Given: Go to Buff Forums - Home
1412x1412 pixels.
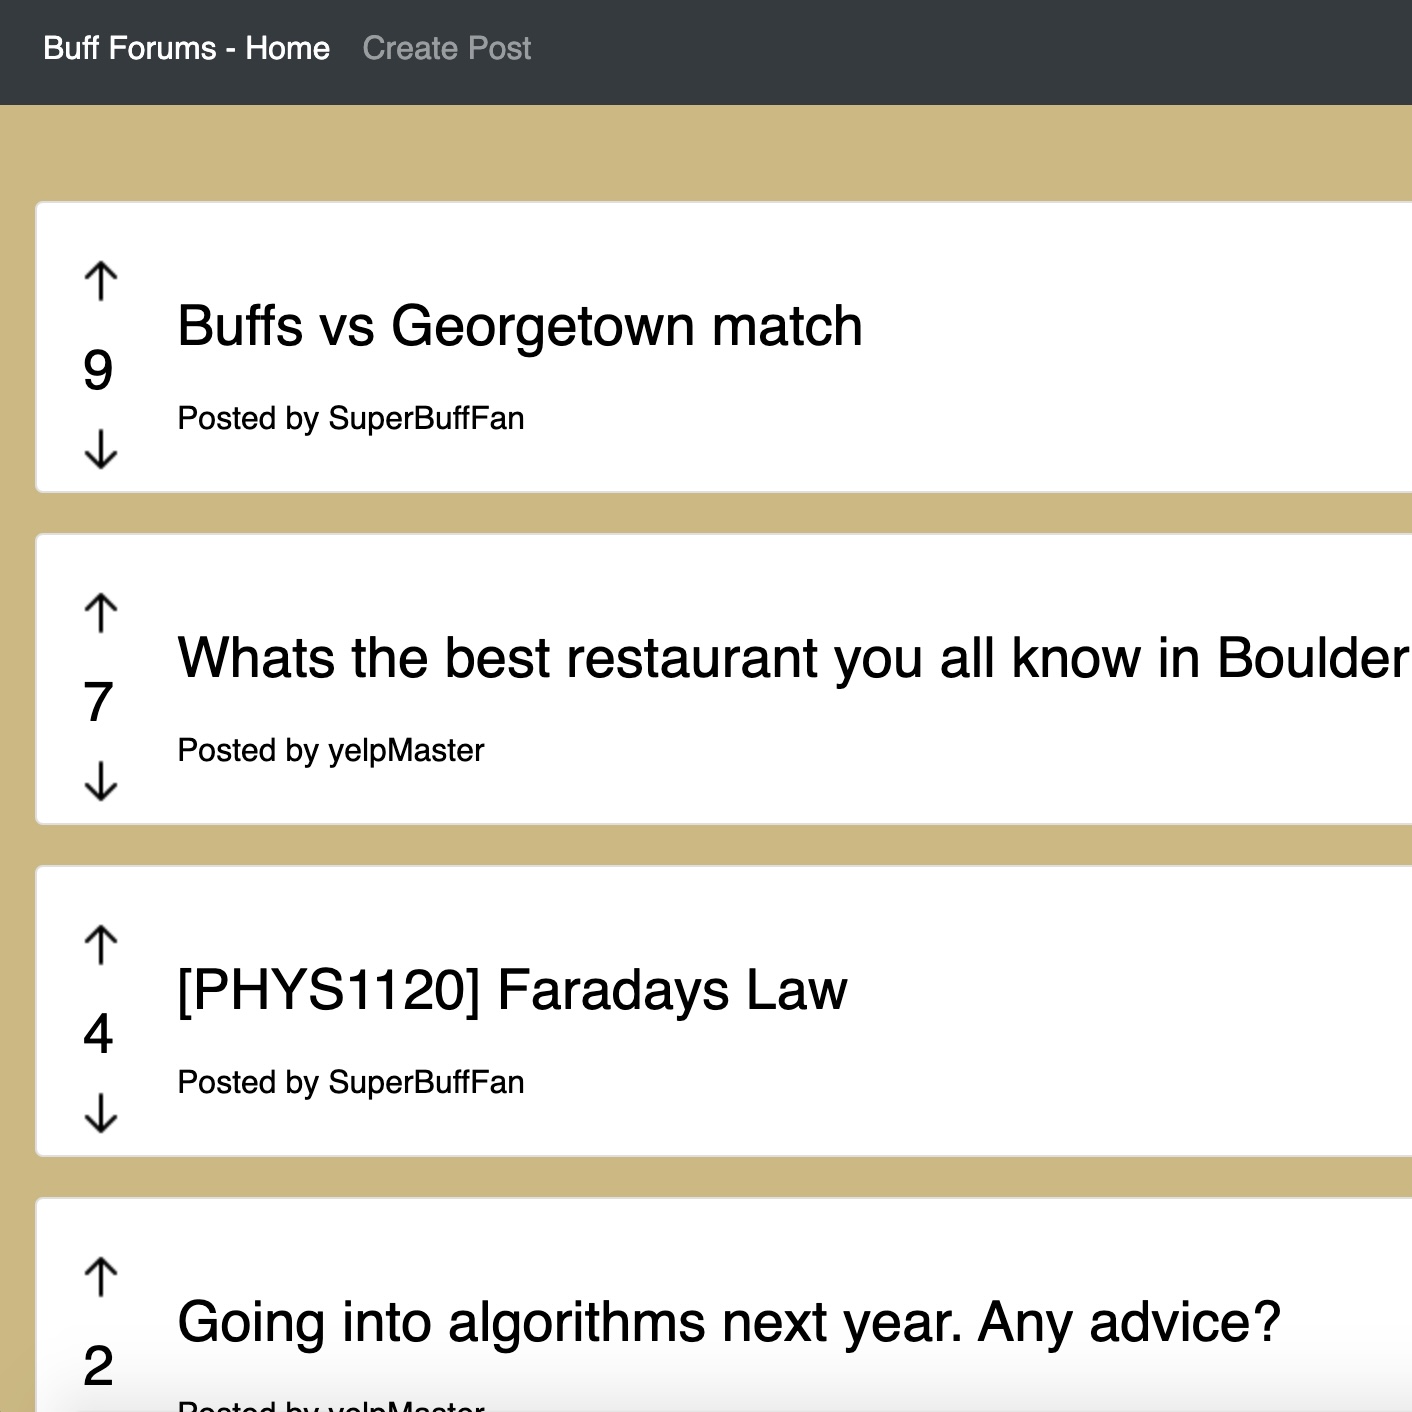Looking at the screenshot, I should point(187,48).
